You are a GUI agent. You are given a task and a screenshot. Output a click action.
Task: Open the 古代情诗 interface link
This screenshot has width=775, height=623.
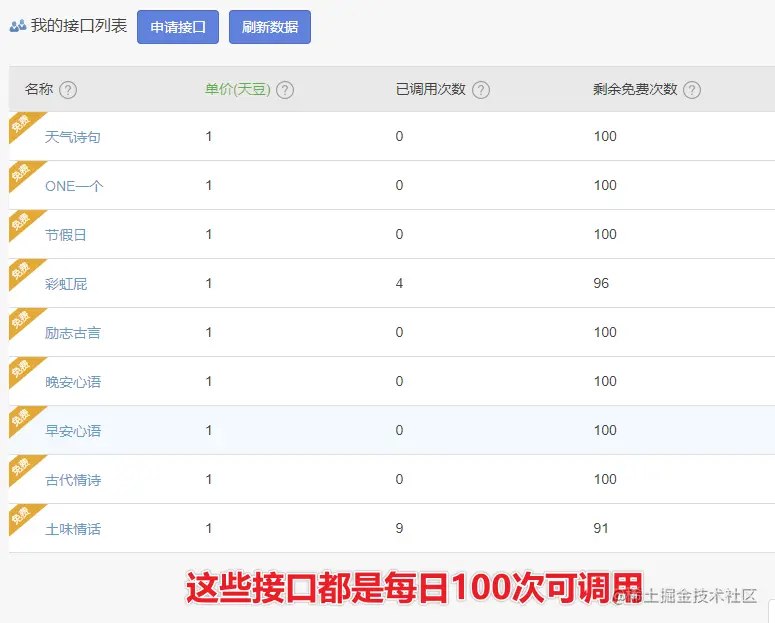73,480
